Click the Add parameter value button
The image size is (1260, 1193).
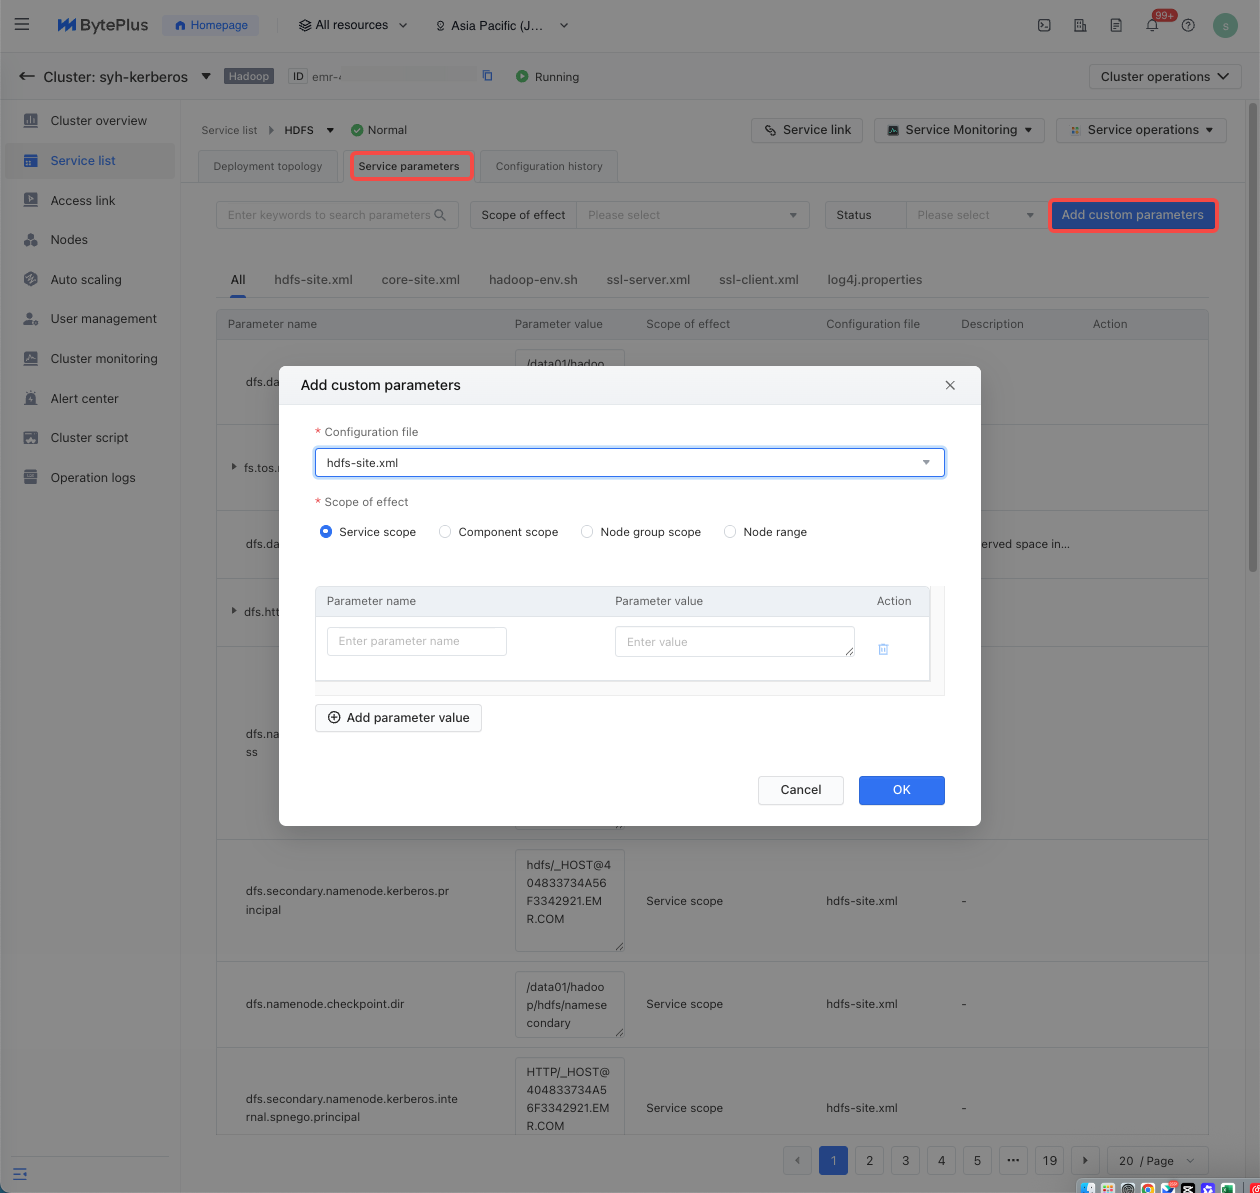pos(398,718)
